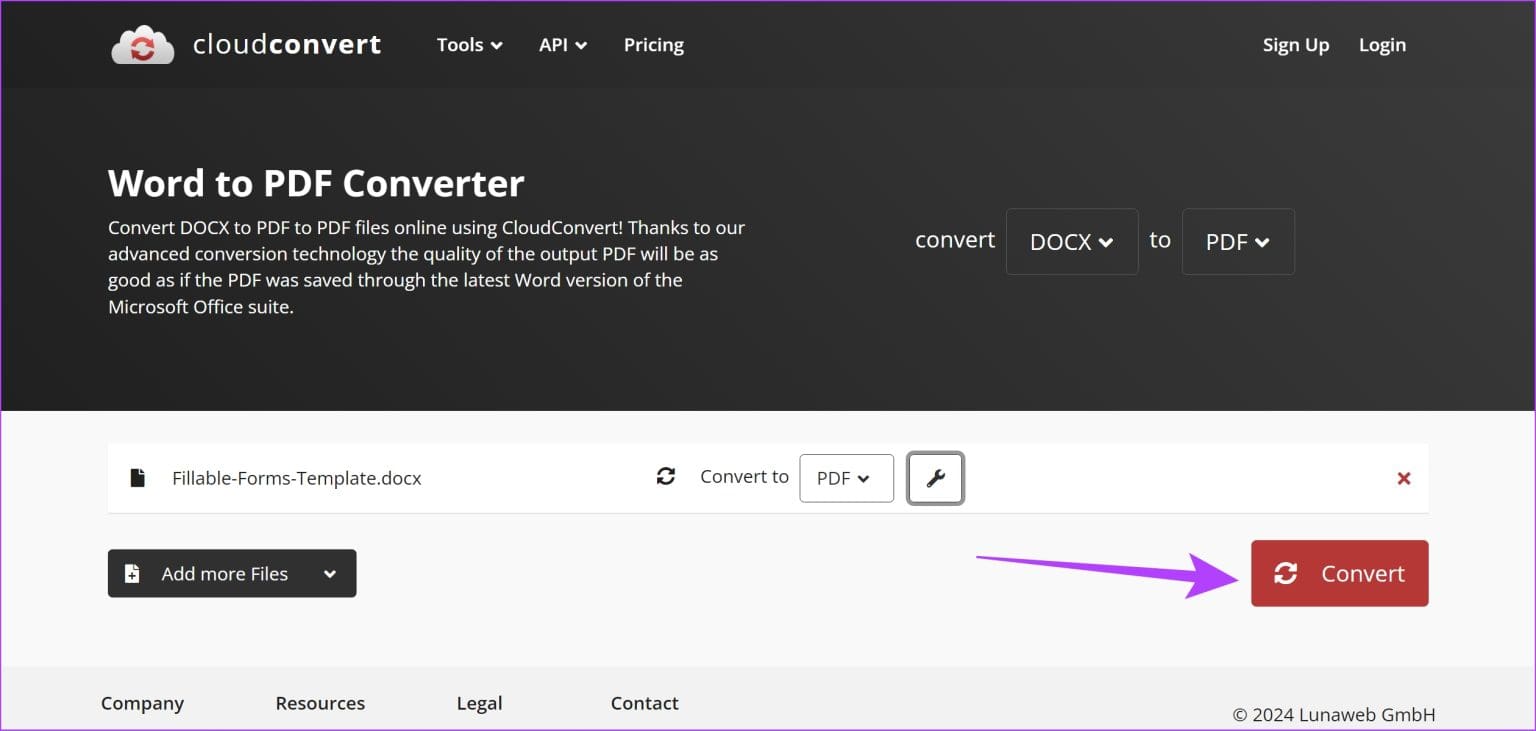This screenshot has height=731, width=1536.
Task: Go to the Pricing page
Action: tap(653, 44)
